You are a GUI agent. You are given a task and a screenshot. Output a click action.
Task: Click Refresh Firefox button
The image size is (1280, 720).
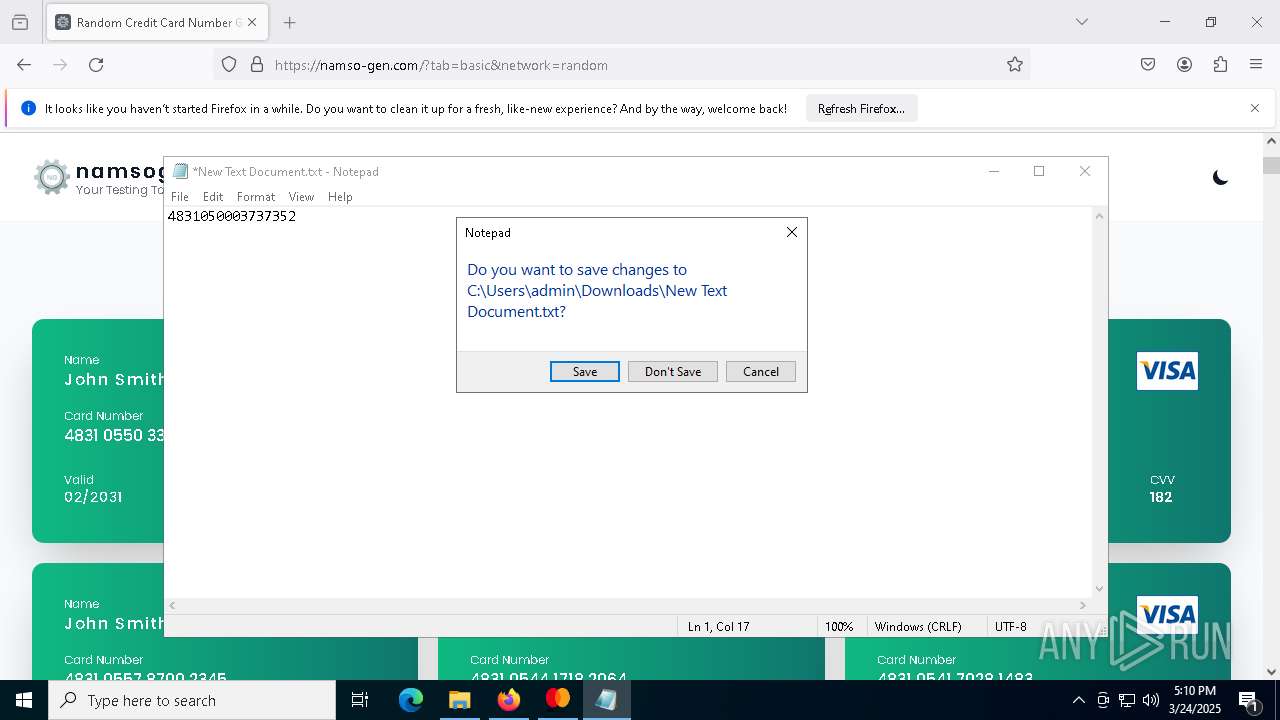(x=861, y=109)
